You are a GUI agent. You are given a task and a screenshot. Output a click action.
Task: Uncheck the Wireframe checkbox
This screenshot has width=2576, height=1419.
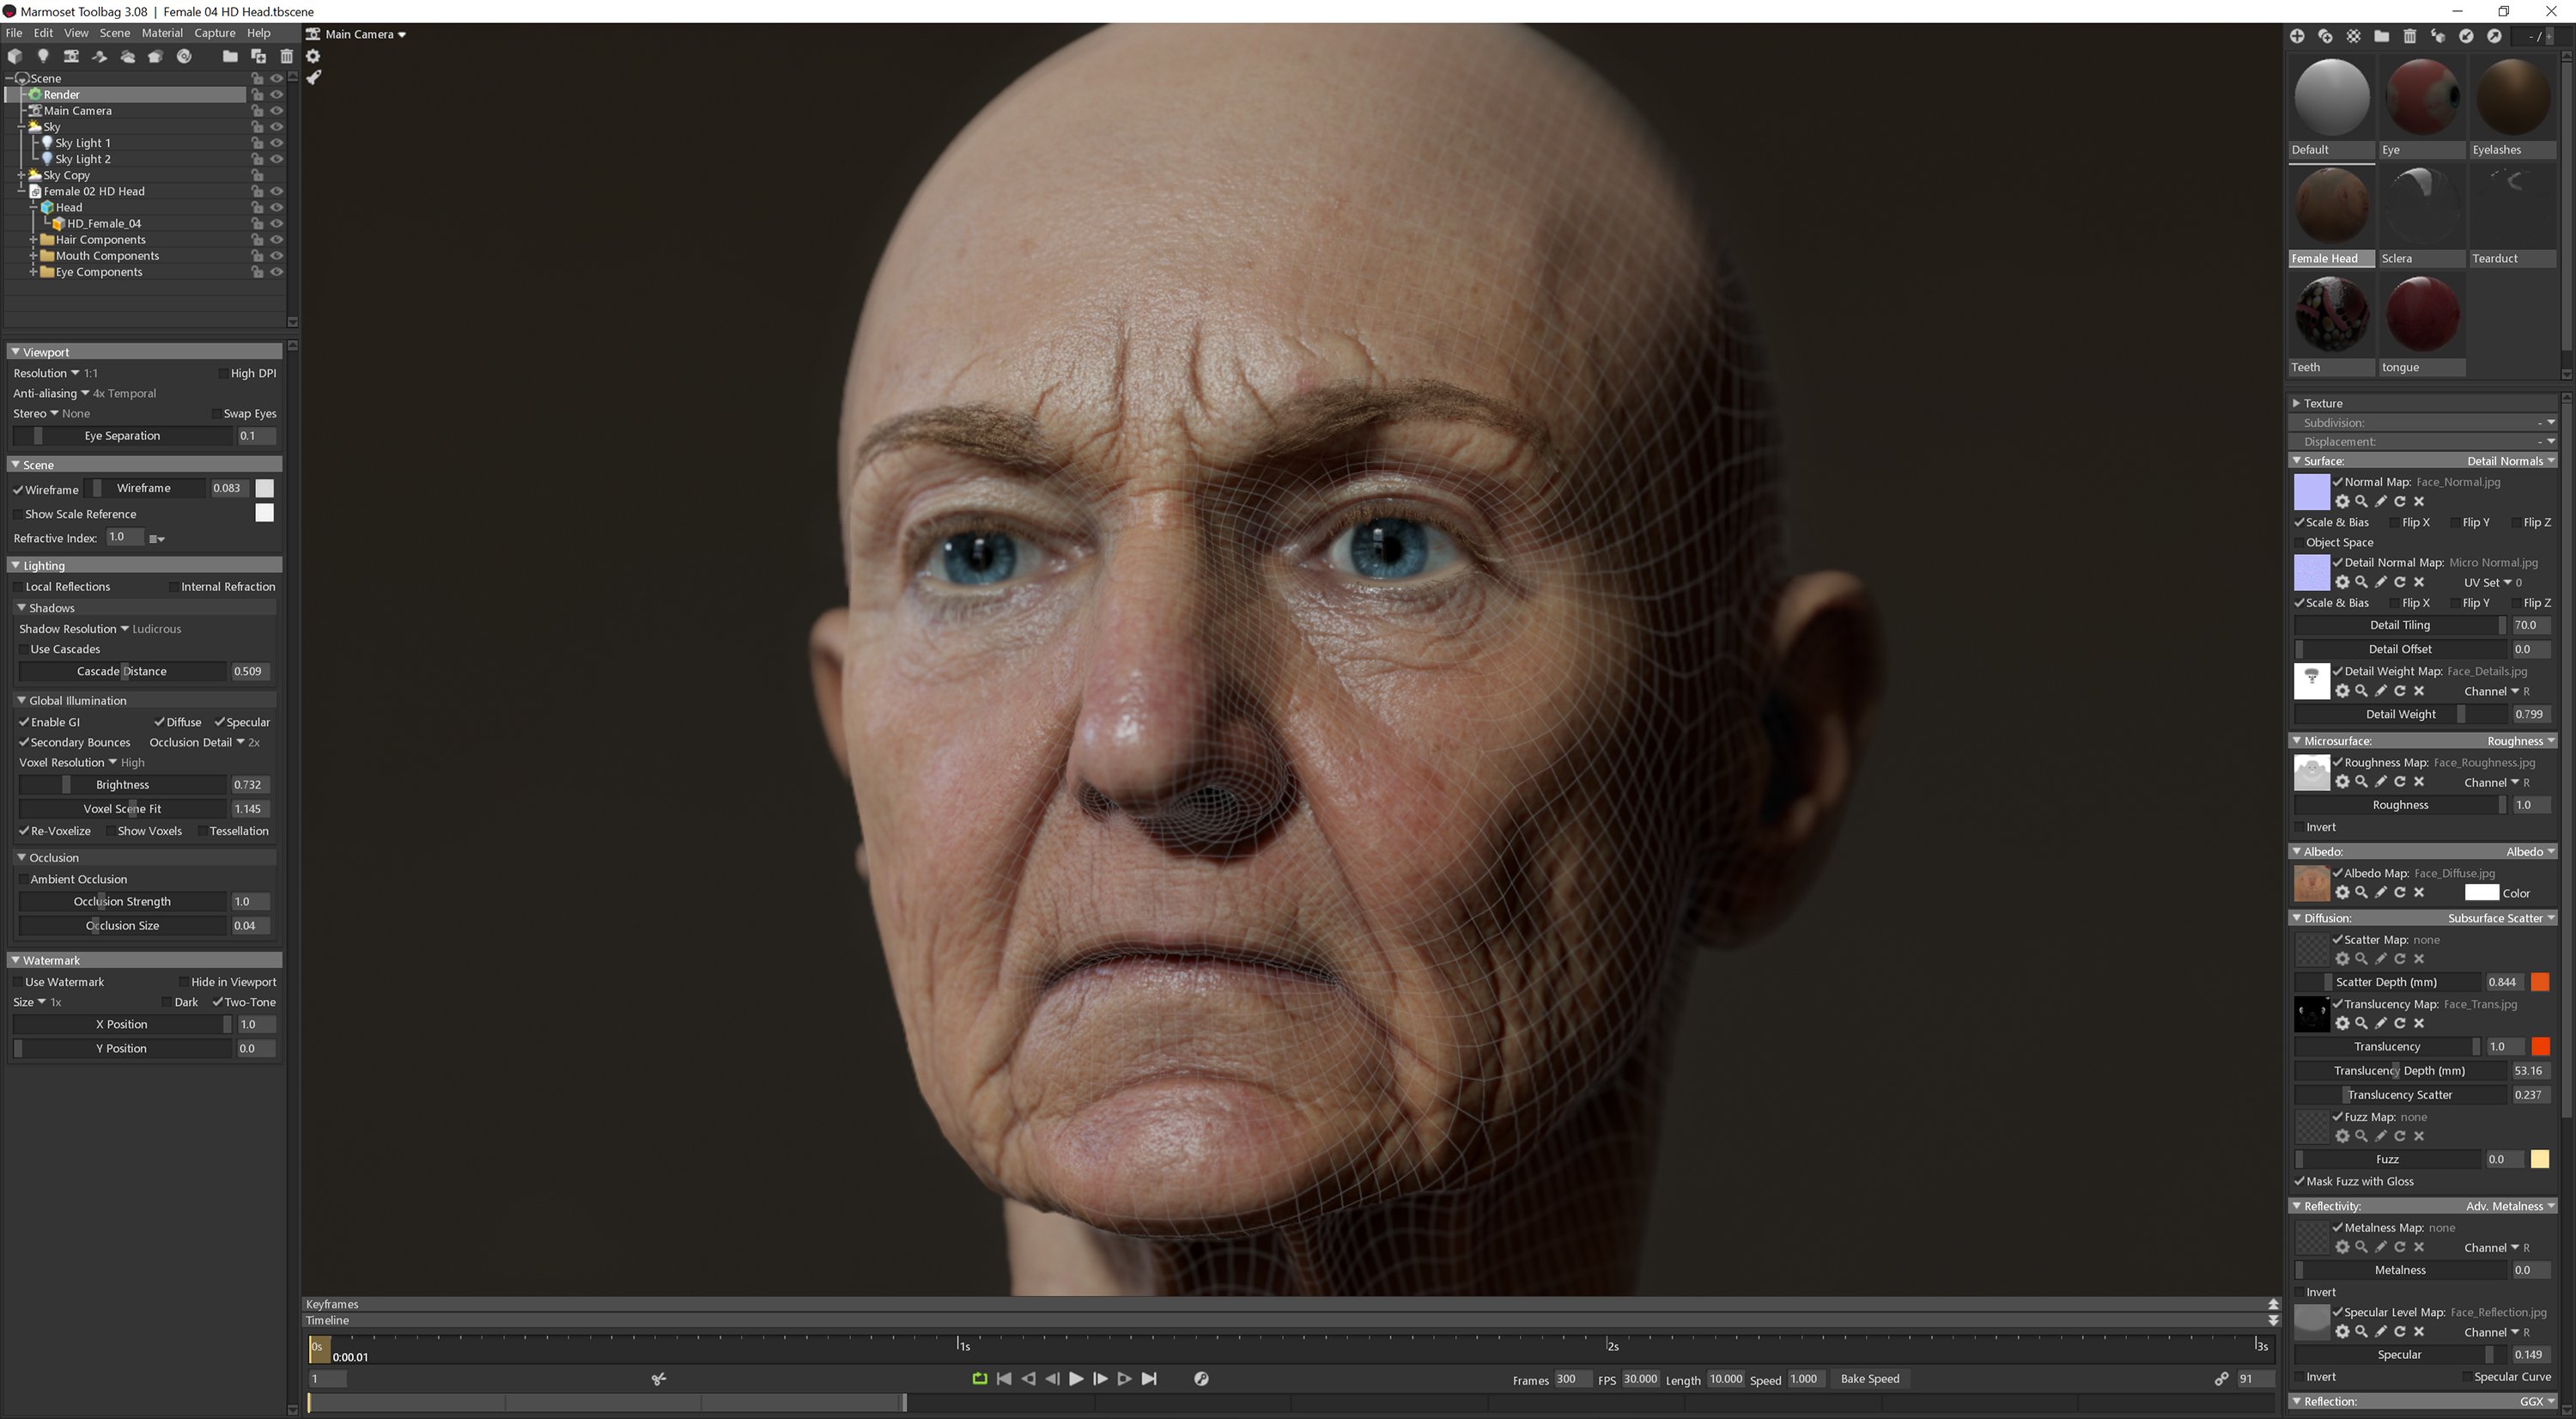pos(18,490)
